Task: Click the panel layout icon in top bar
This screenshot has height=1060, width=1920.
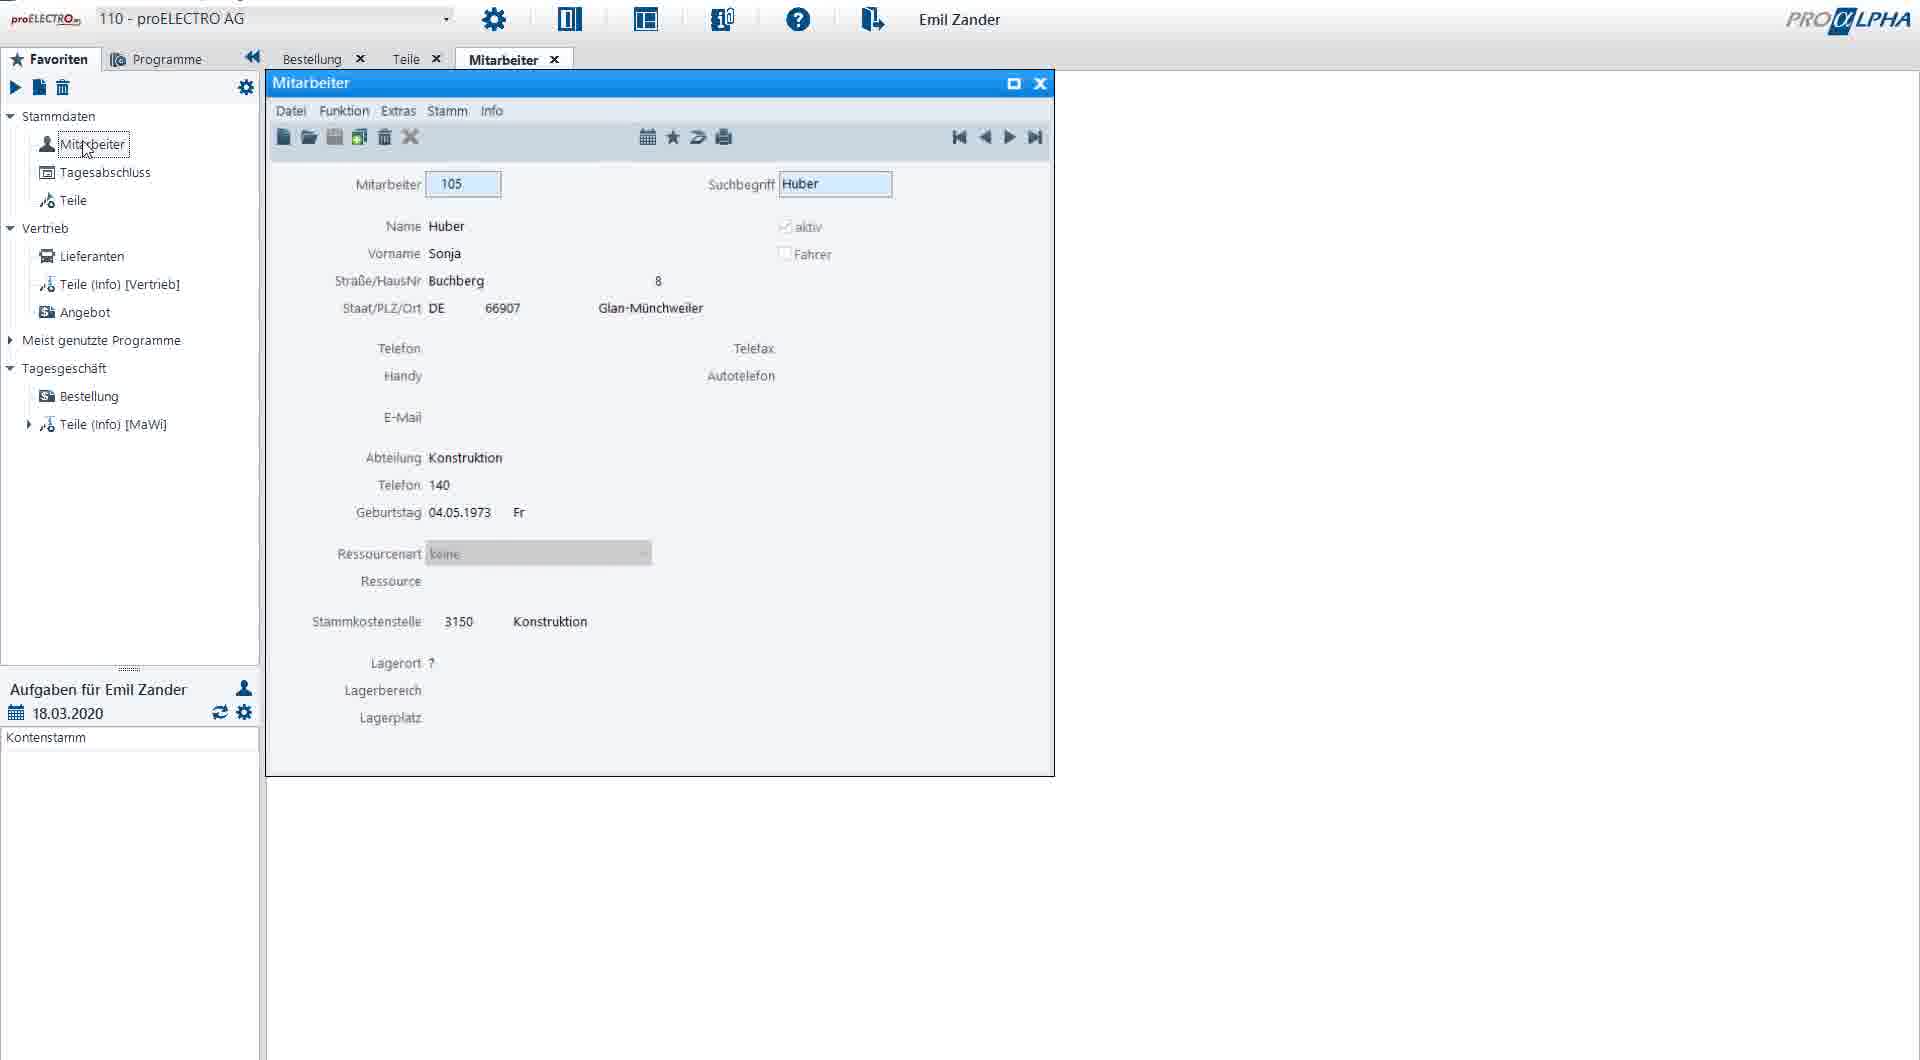Action: pyautogui.click(x=646, y=19)
